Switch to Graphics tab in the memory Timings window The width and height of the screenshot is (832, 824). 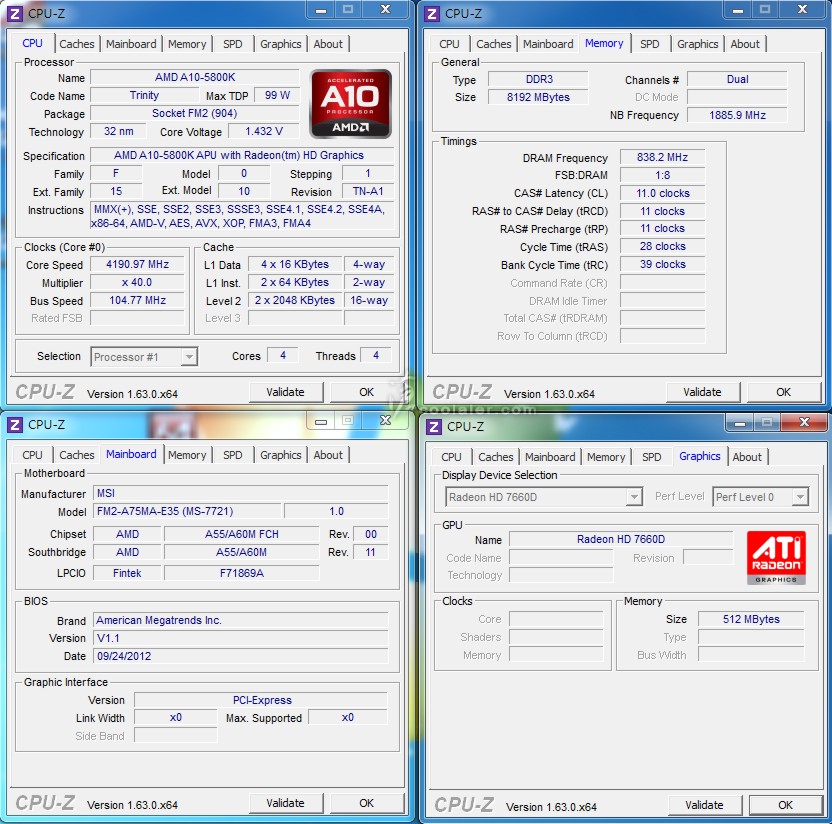coord(697,44)
